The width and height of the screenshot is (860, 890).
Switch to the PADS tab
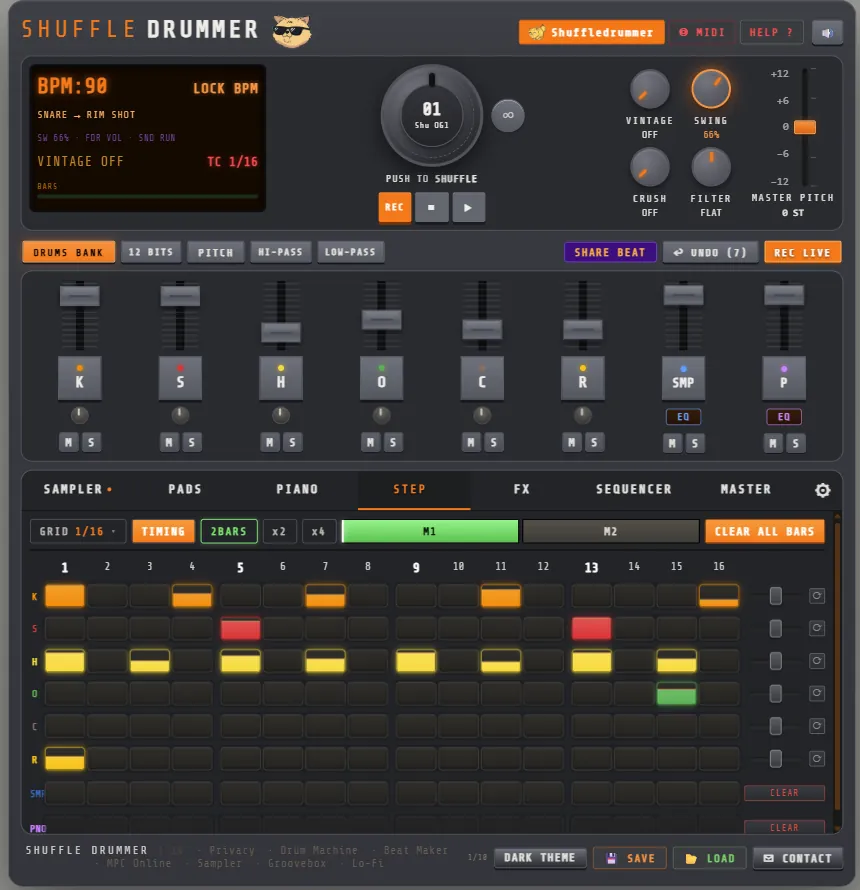click(x=185, y=489)
